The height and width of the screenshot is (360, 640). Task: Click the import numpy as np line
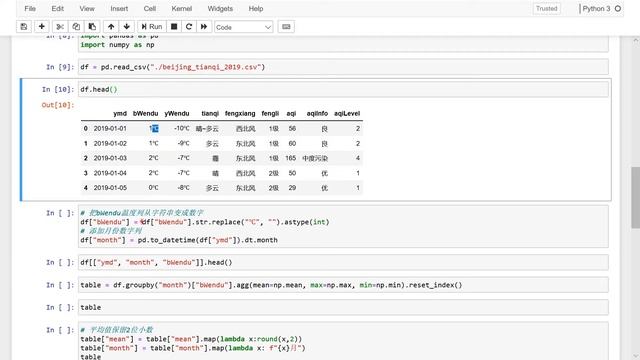[x=117, y=45]
